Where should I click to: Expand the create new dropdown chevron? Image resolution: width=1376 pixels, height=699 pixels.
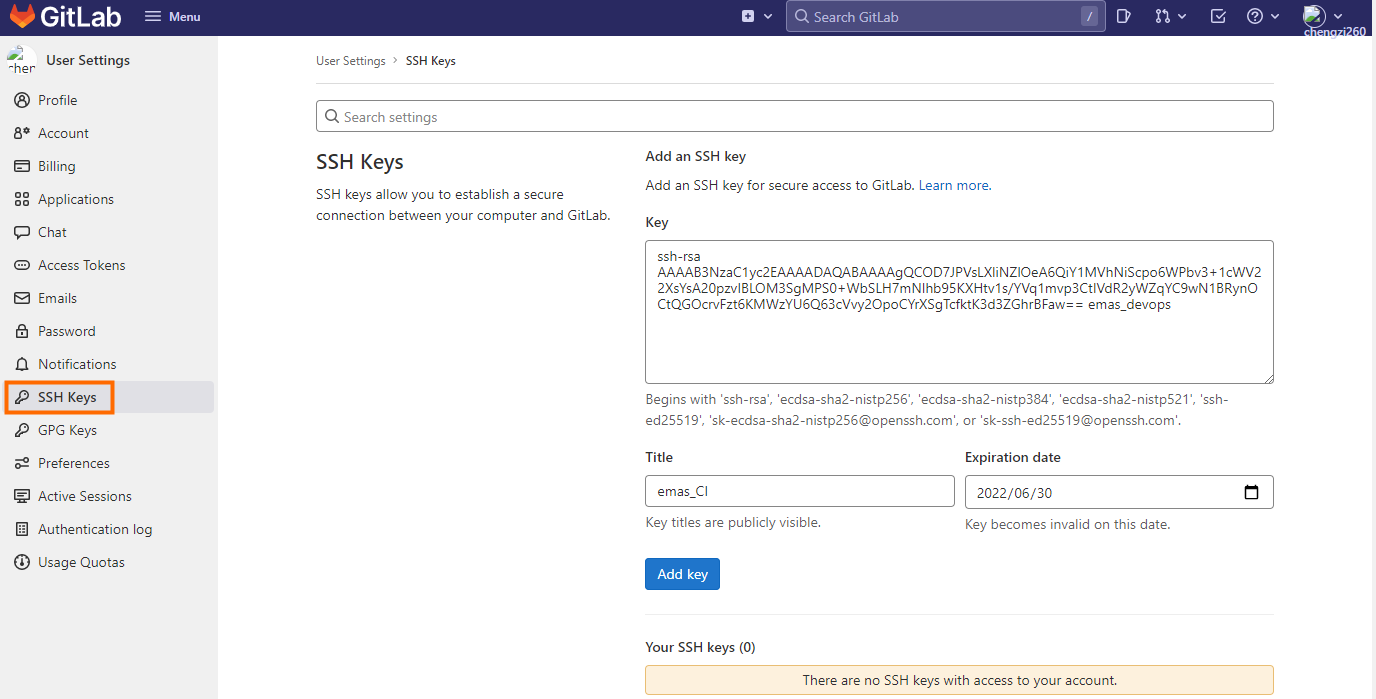point(768,17)
